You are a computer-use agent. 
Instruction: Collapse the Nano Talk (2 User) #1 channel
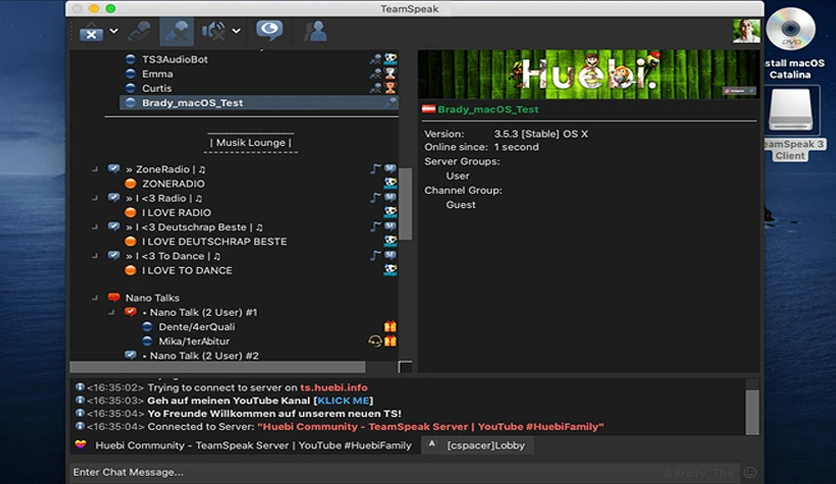coord(111,312)
